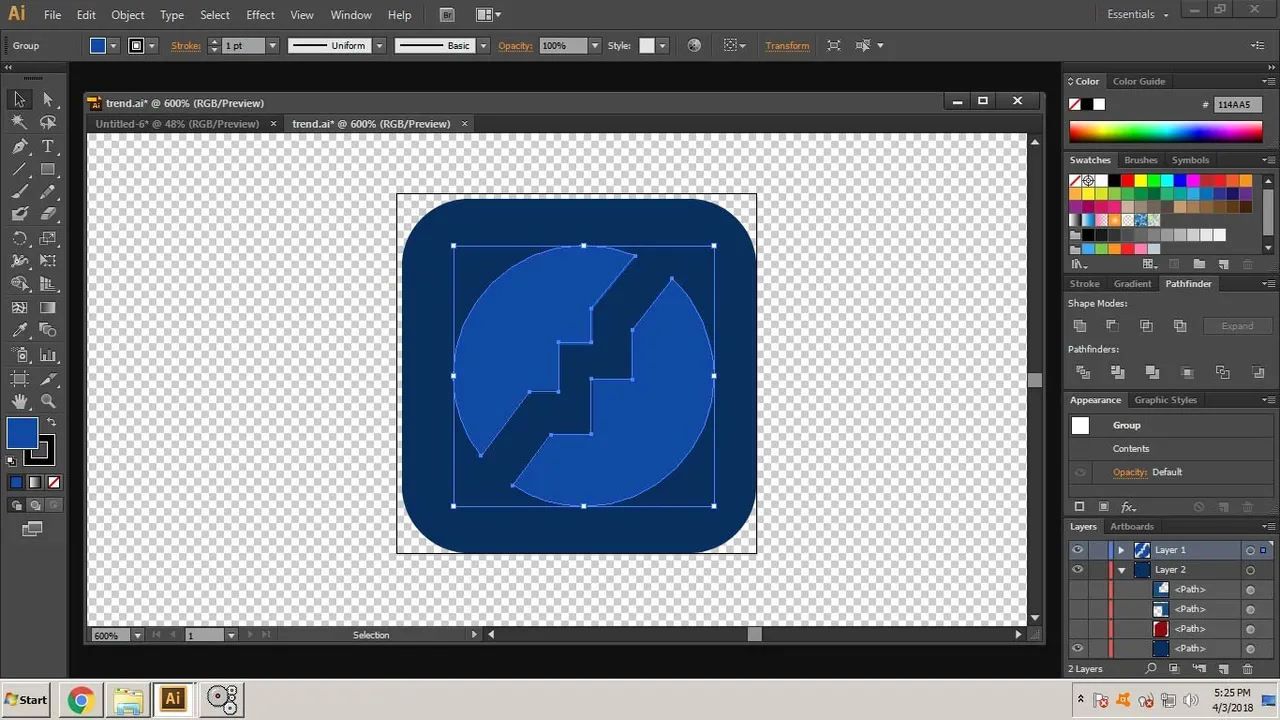Viewport: 1280px width, 720px height.
Task: Toggle Opacity visibility in Appearance panel
Action: click(1080, 472)
